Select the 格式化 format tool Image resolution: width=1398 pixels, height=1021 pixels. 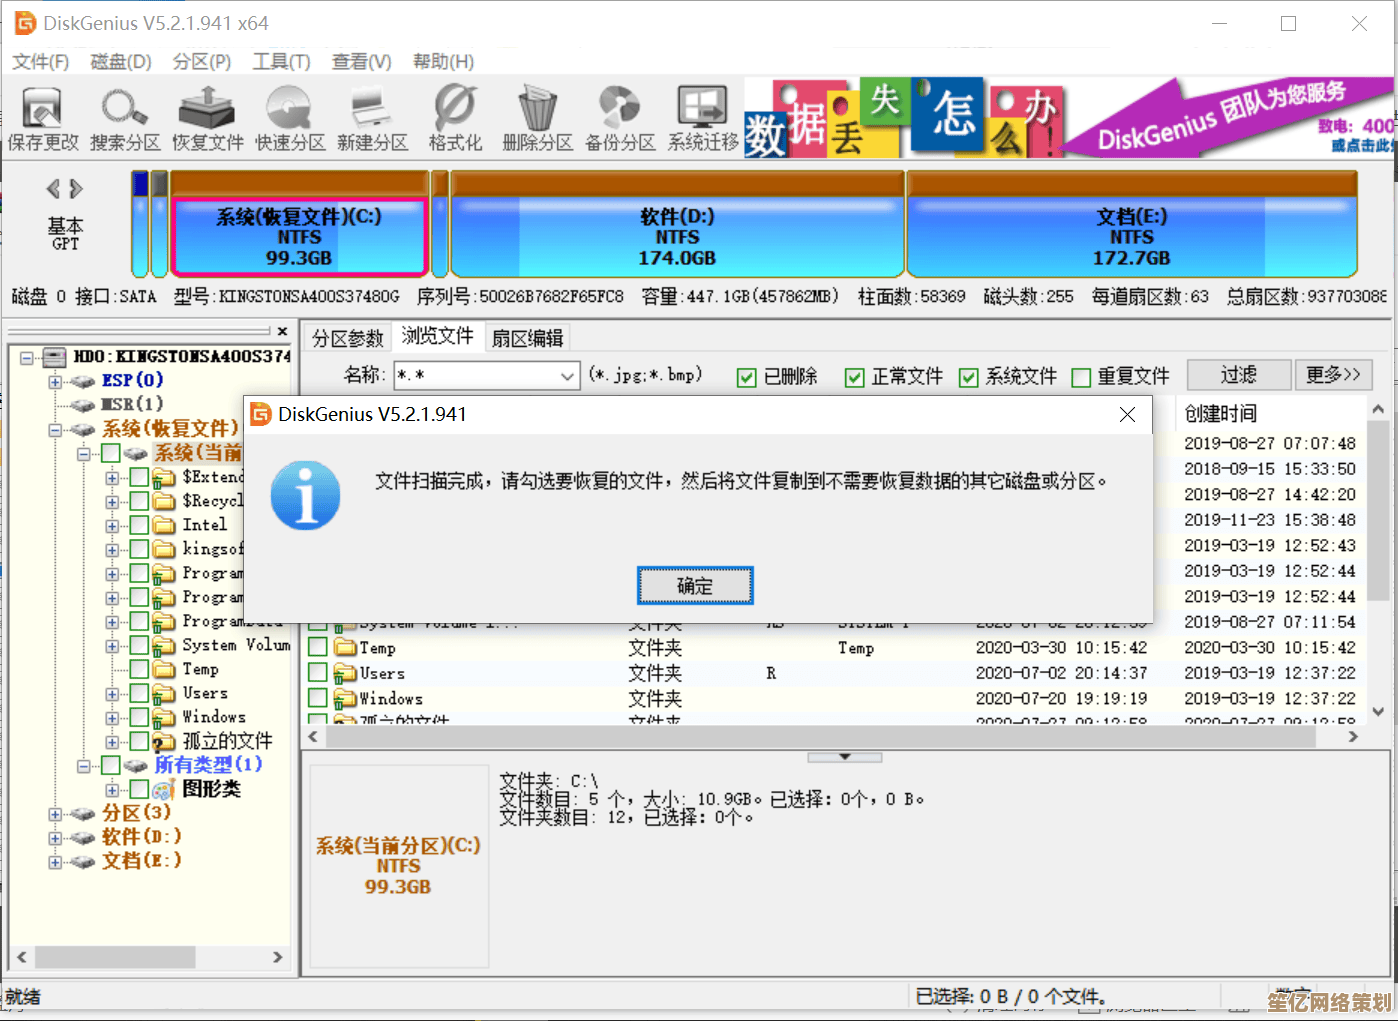coord(455,118)
